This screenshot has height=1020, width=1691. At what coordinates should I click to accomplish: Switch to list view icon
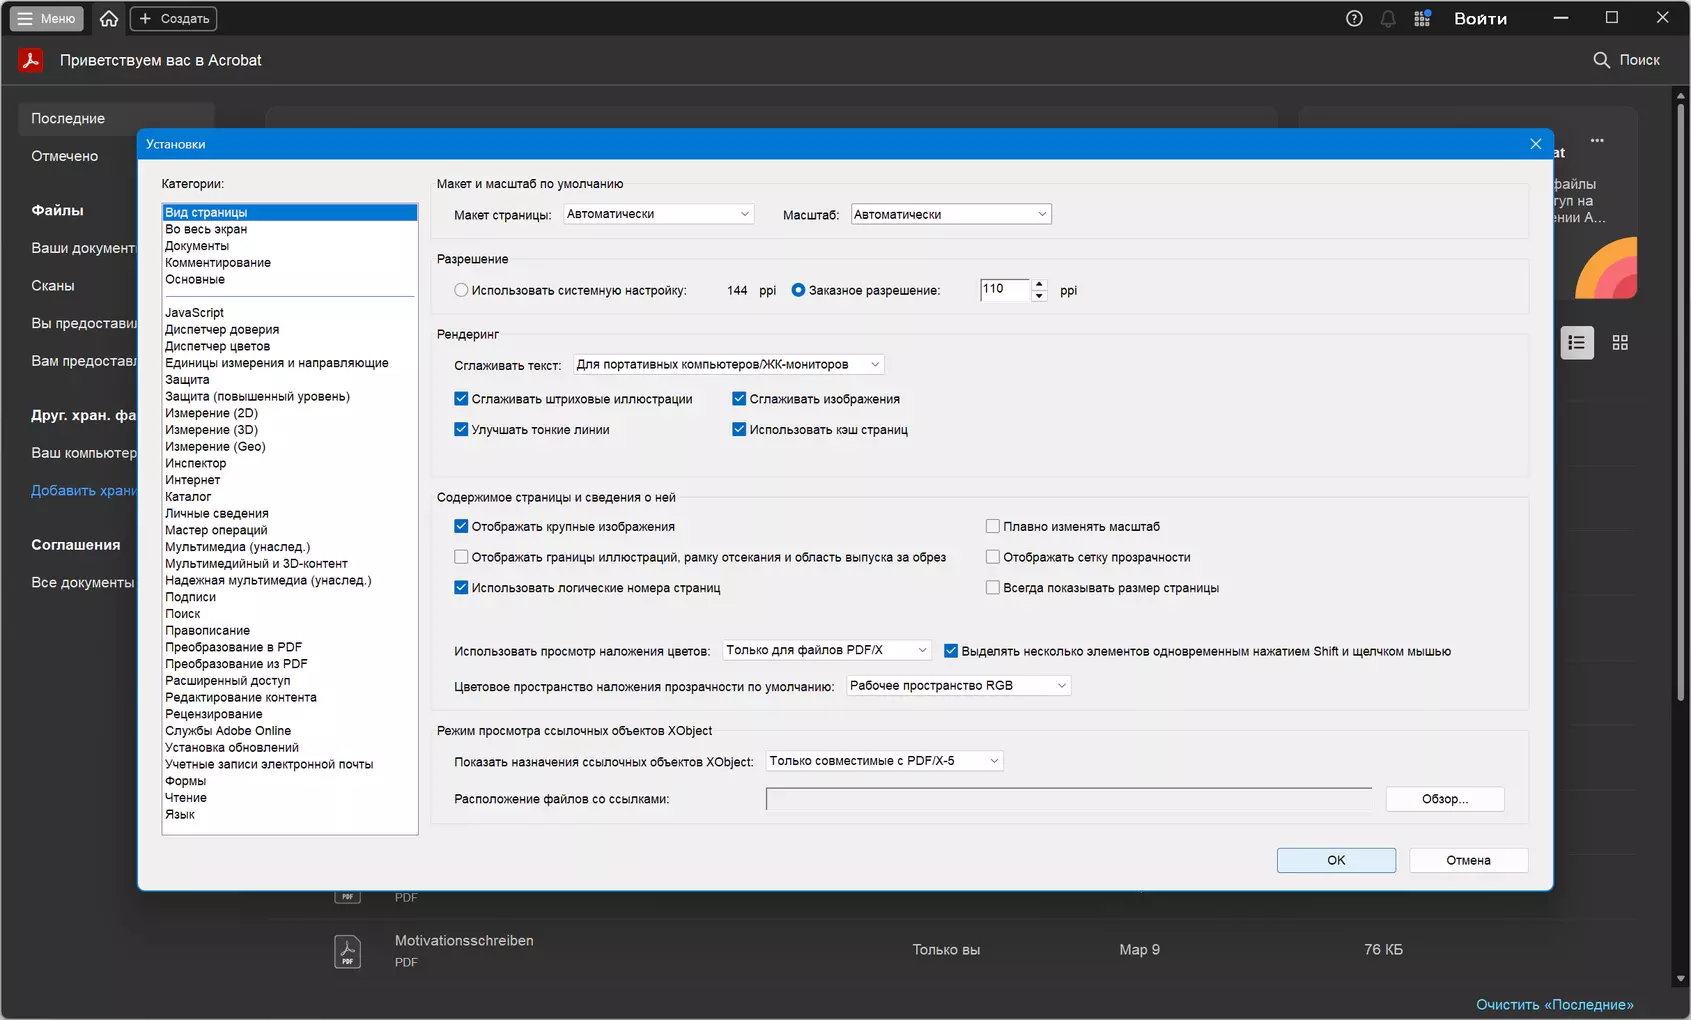[1577, 343]
